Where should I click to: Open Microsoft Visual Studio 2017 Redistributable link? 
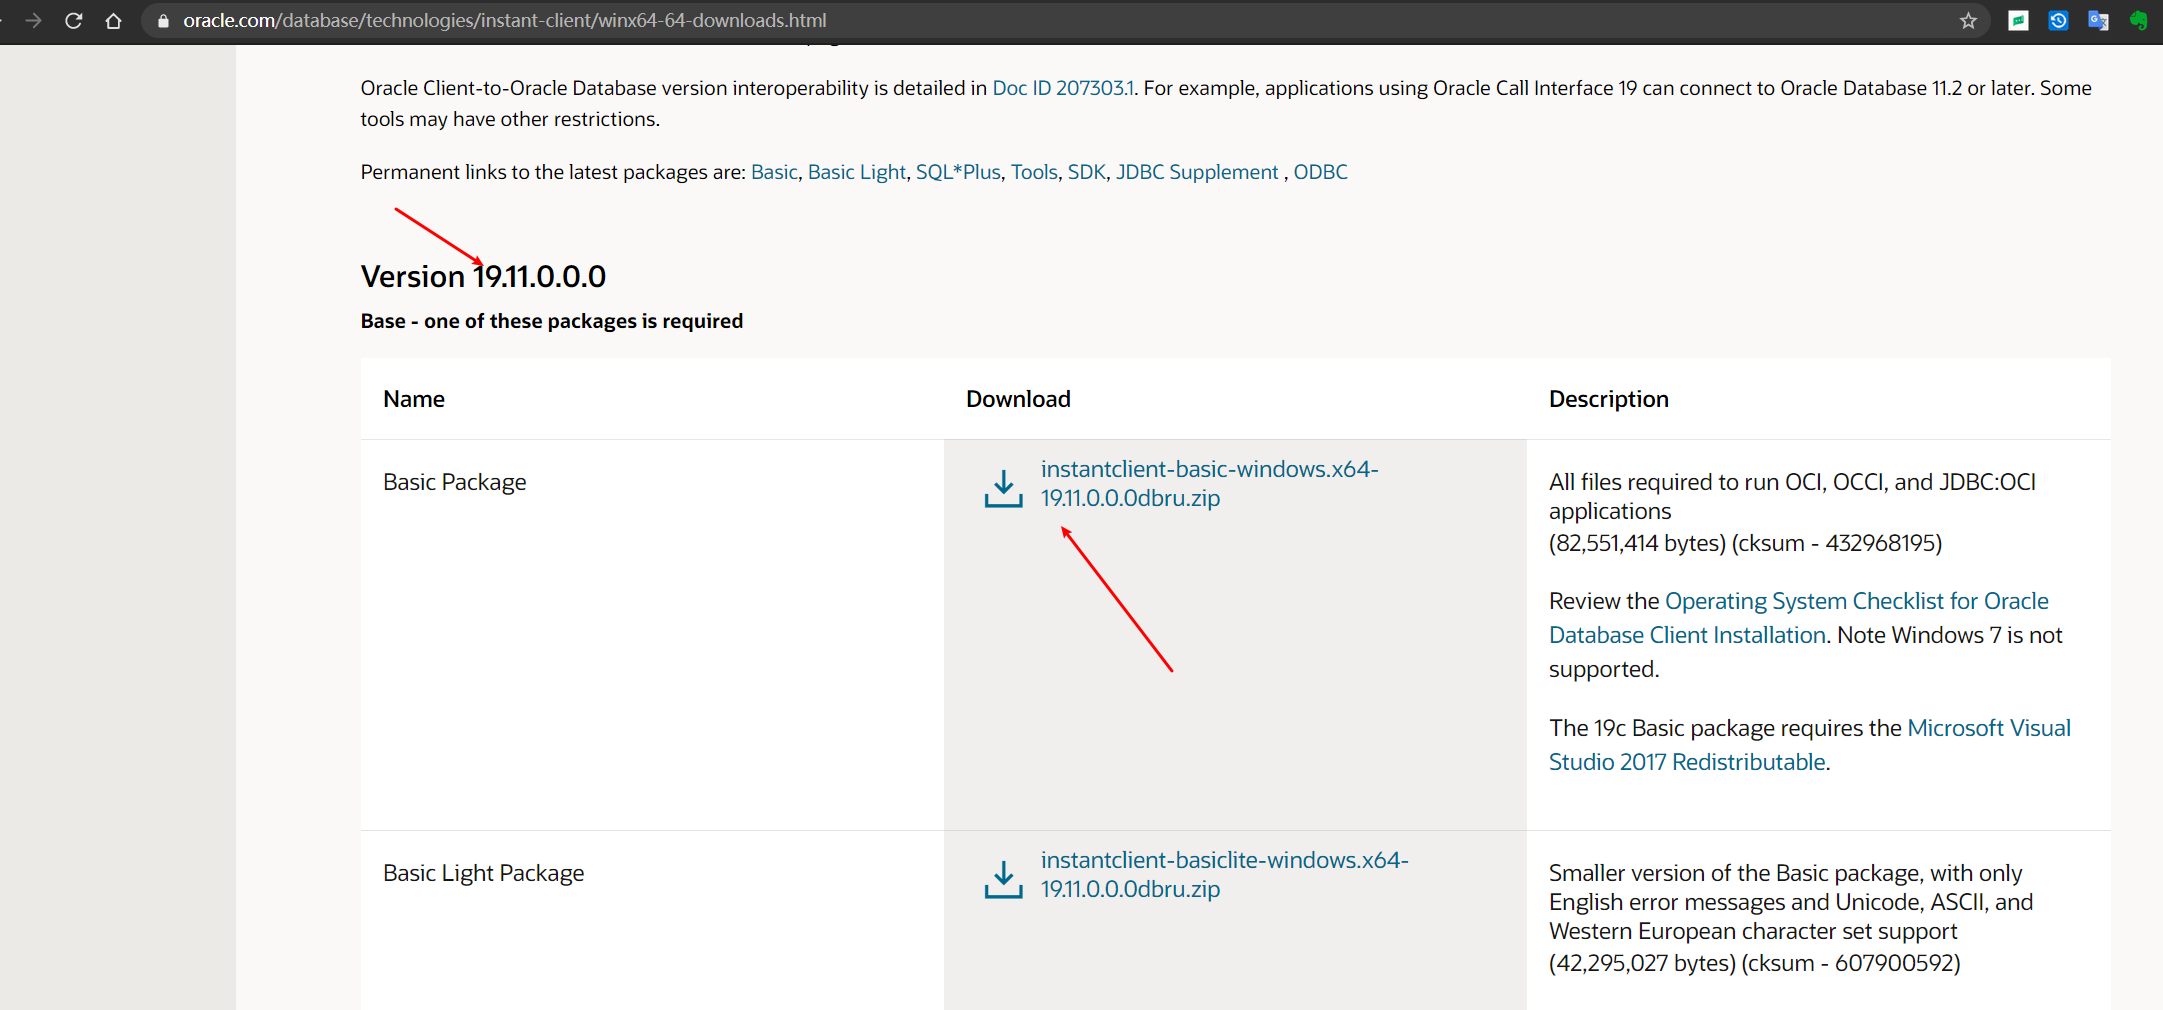[x=1810, y=745]
